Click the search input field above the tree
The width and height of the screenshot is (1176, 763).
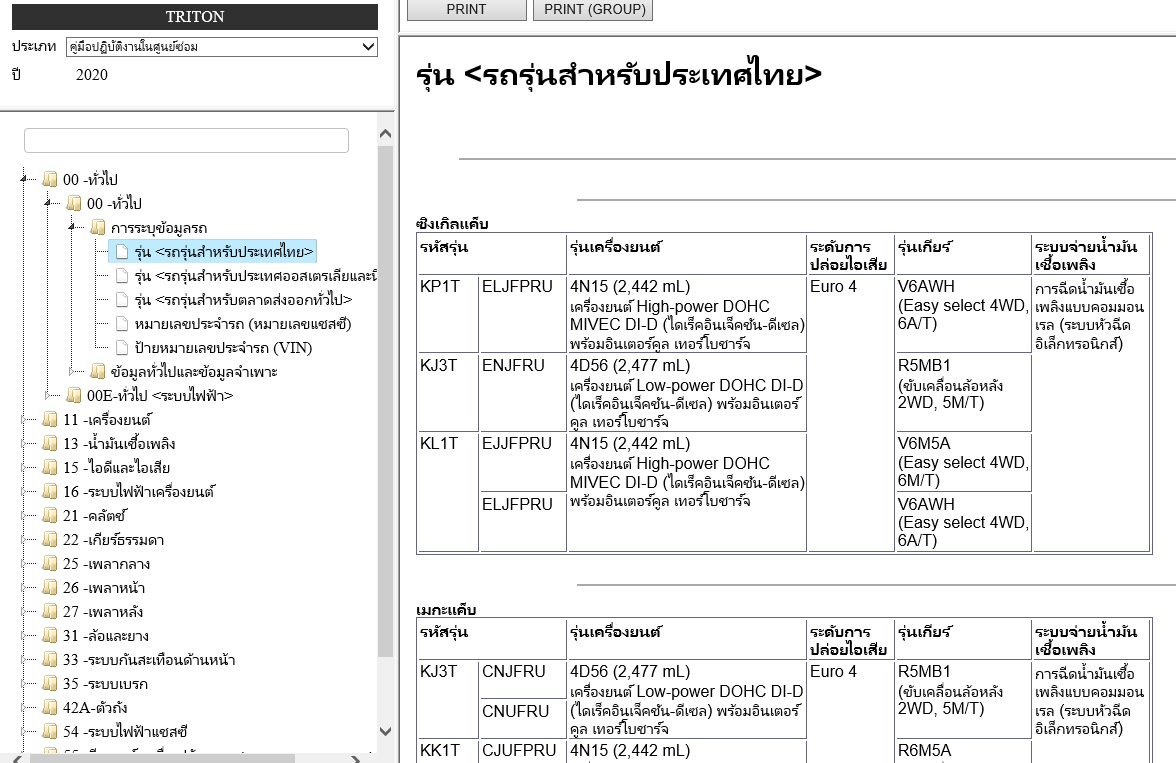[186, 140]
